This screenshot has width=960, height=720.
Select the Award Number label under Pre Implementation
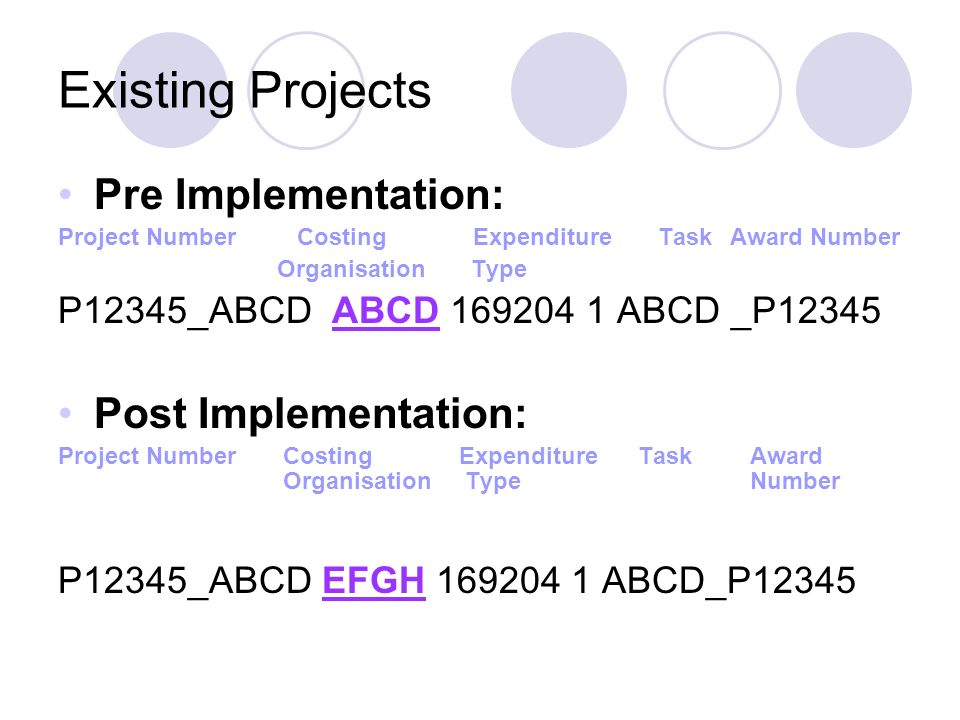click(x=815, y=237)
